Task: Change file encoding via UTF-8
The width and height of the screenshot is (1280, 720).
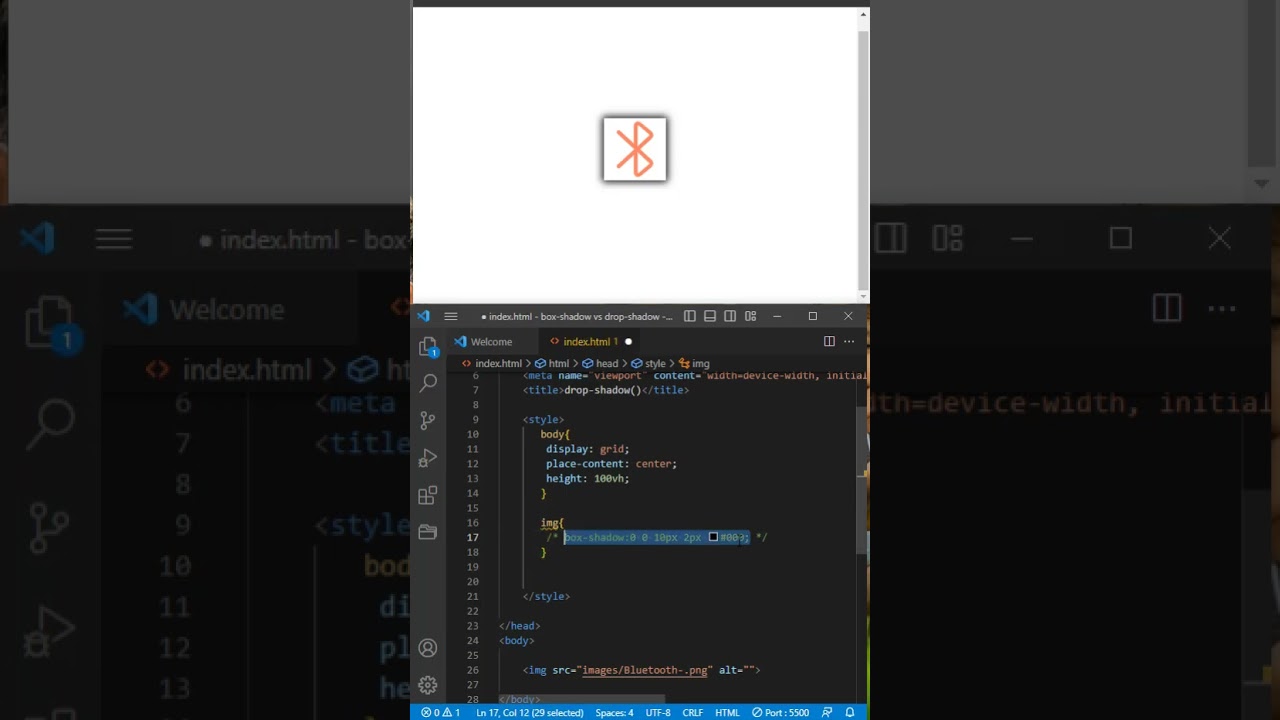Action: (x=658, y=713)
